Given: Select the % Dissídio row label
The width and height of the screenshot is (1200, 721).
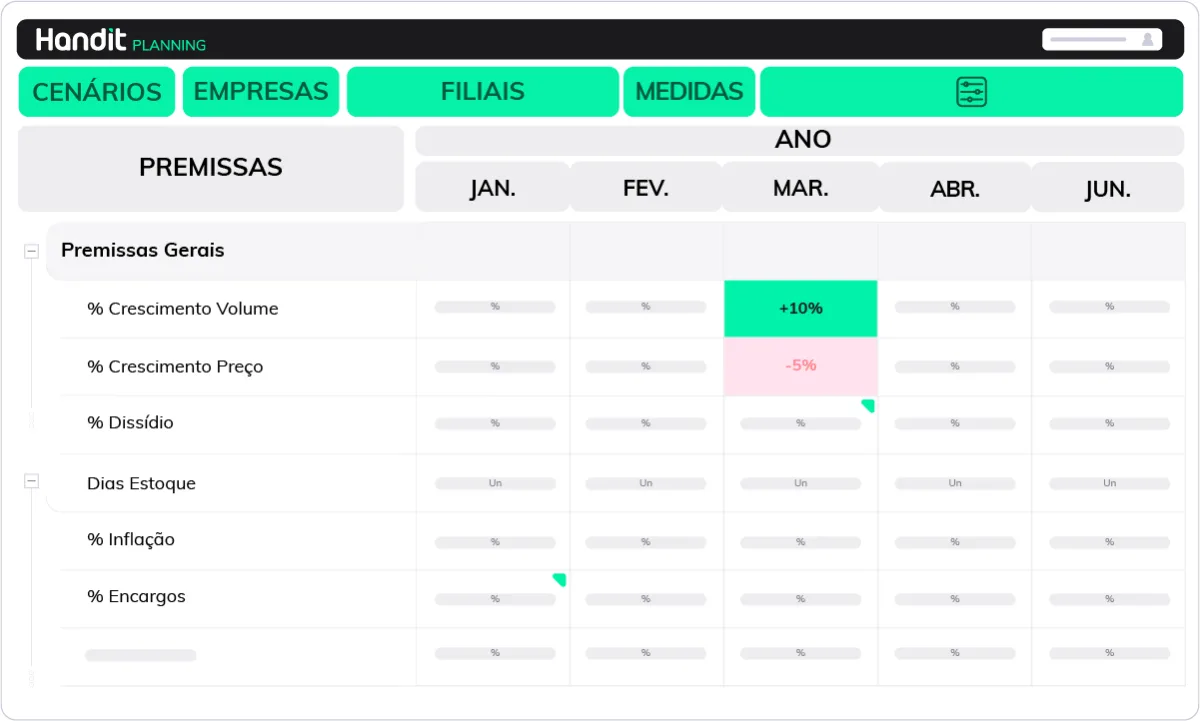Looking at the screenshot, I should tap(130, 423).
